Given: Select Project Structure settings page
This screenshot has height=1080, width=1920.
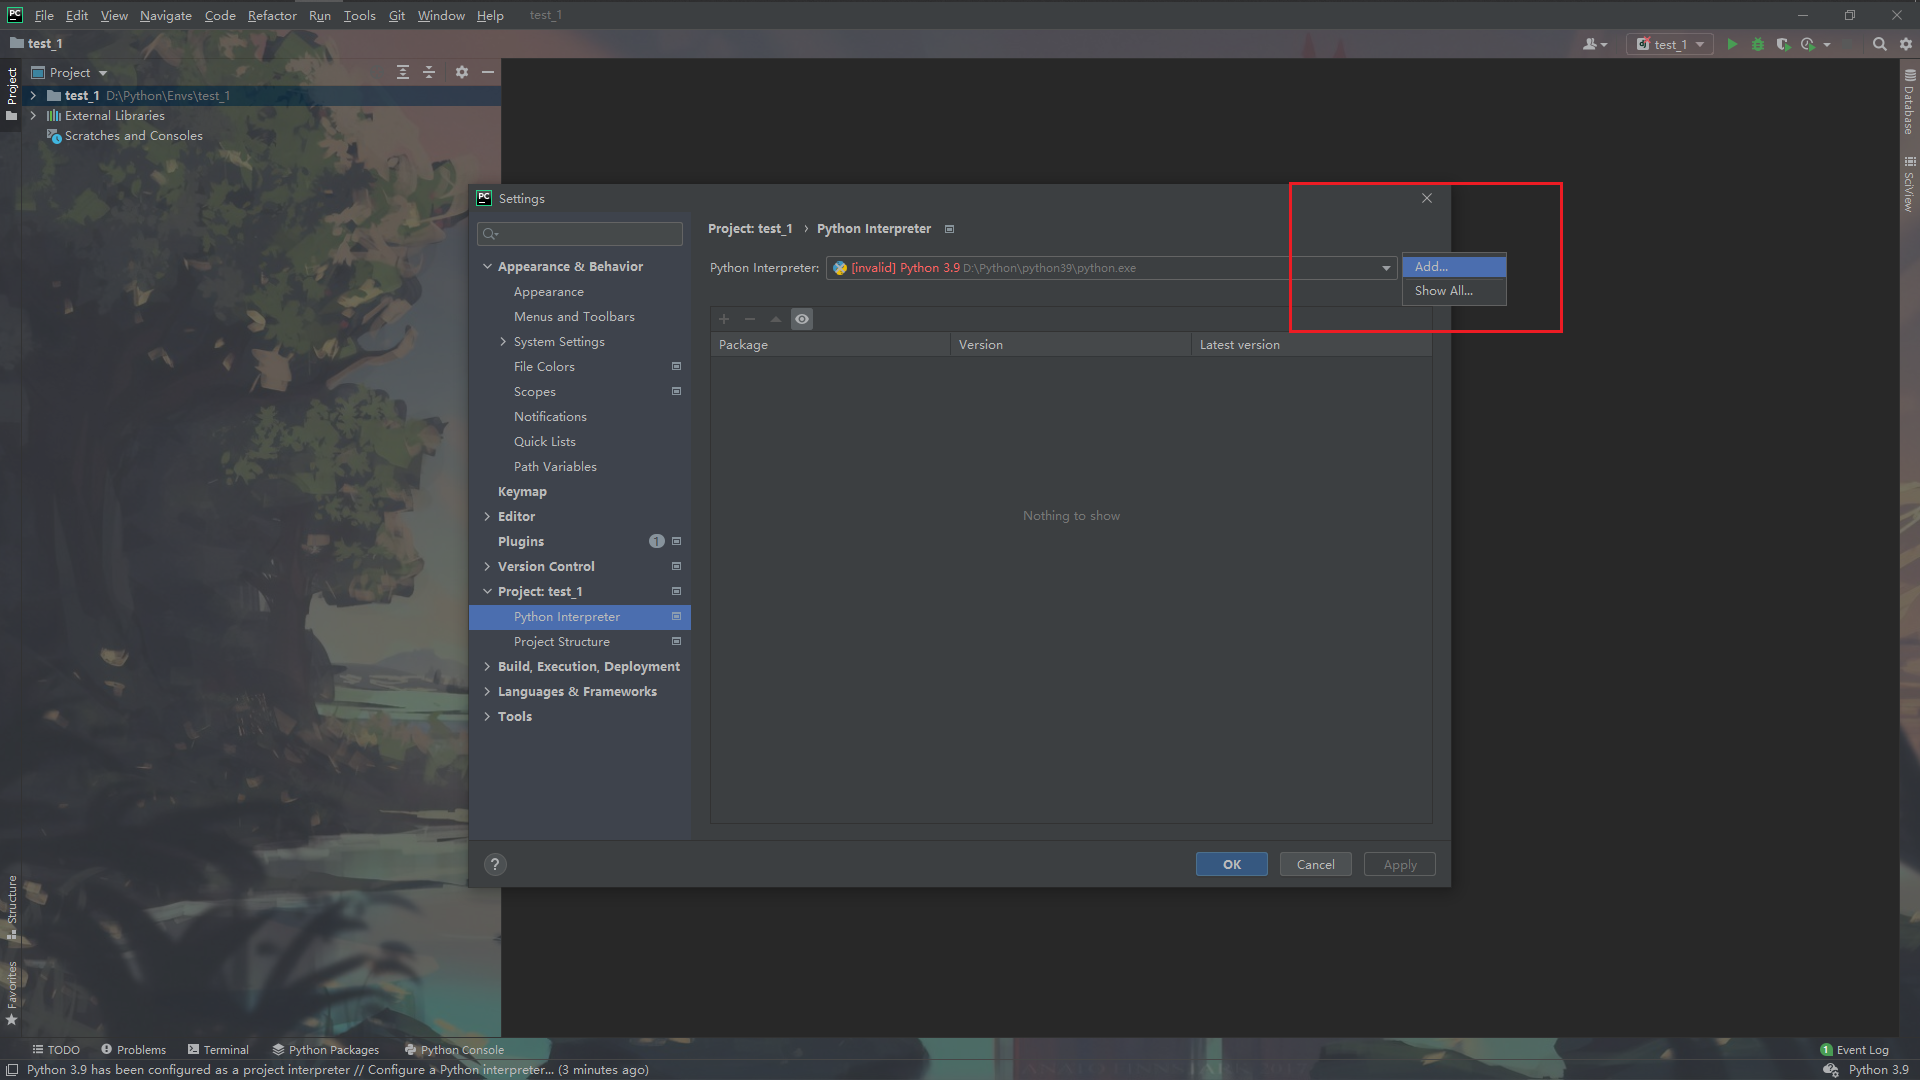Looking at the screenshot, I should pyautogui.click(x=562, y=642).
